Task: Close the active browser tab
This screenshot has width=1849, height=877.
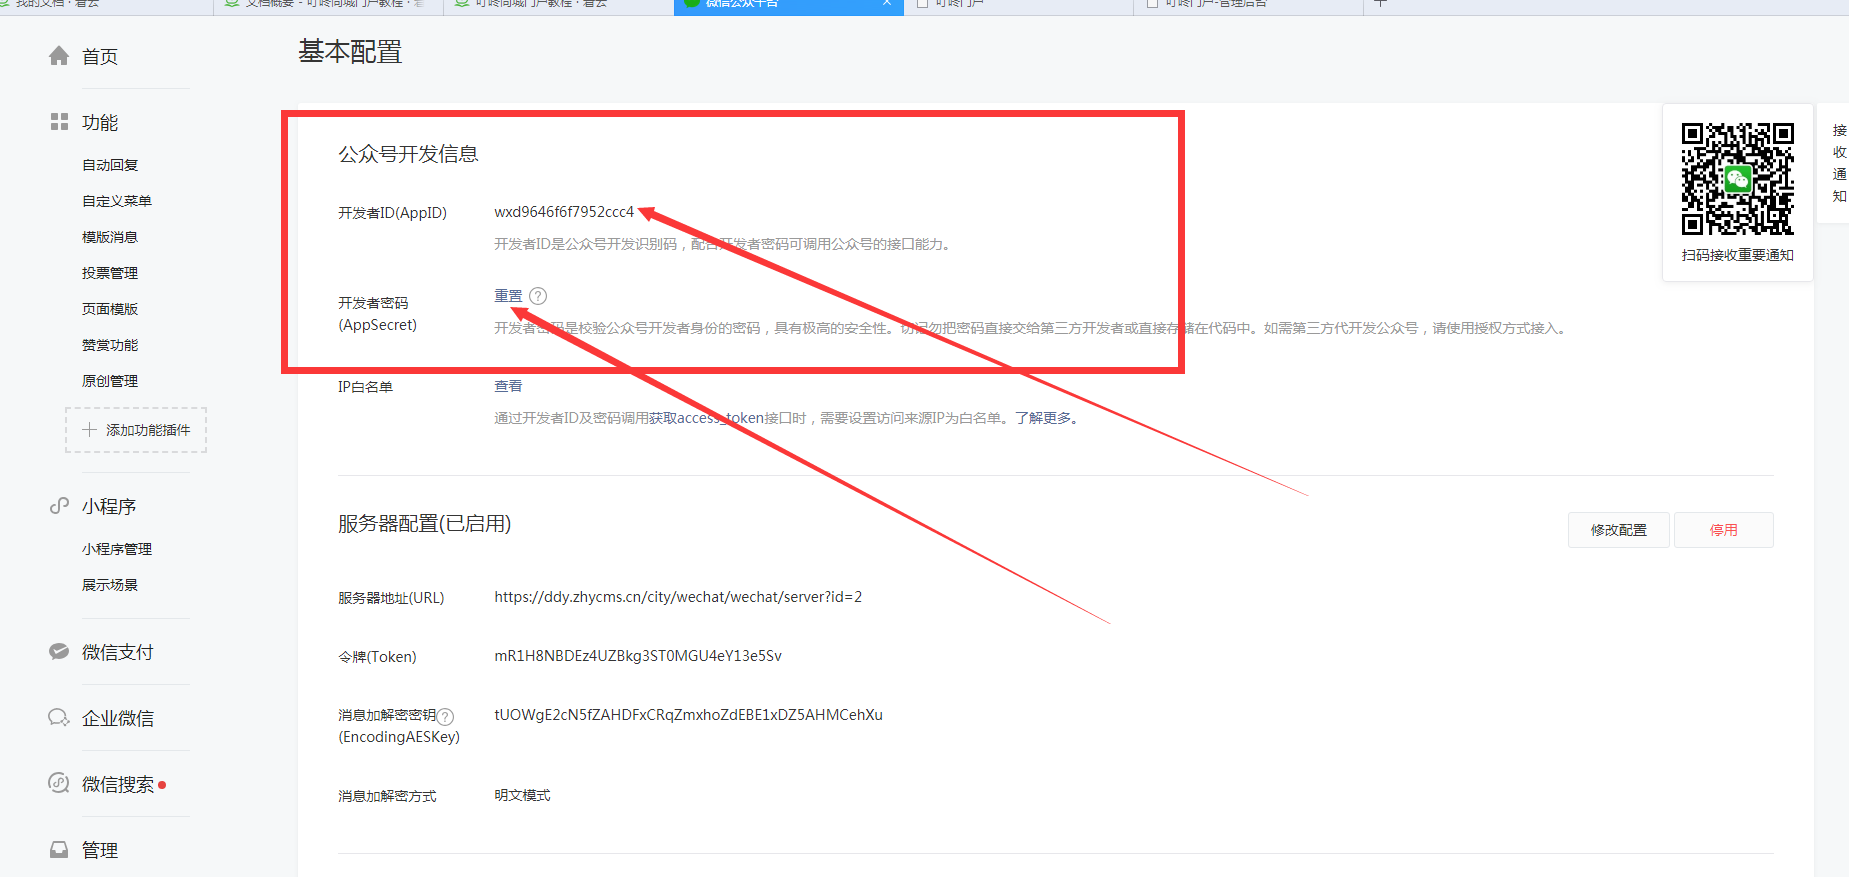Action: pyautogui.click(x=886, y=4)
